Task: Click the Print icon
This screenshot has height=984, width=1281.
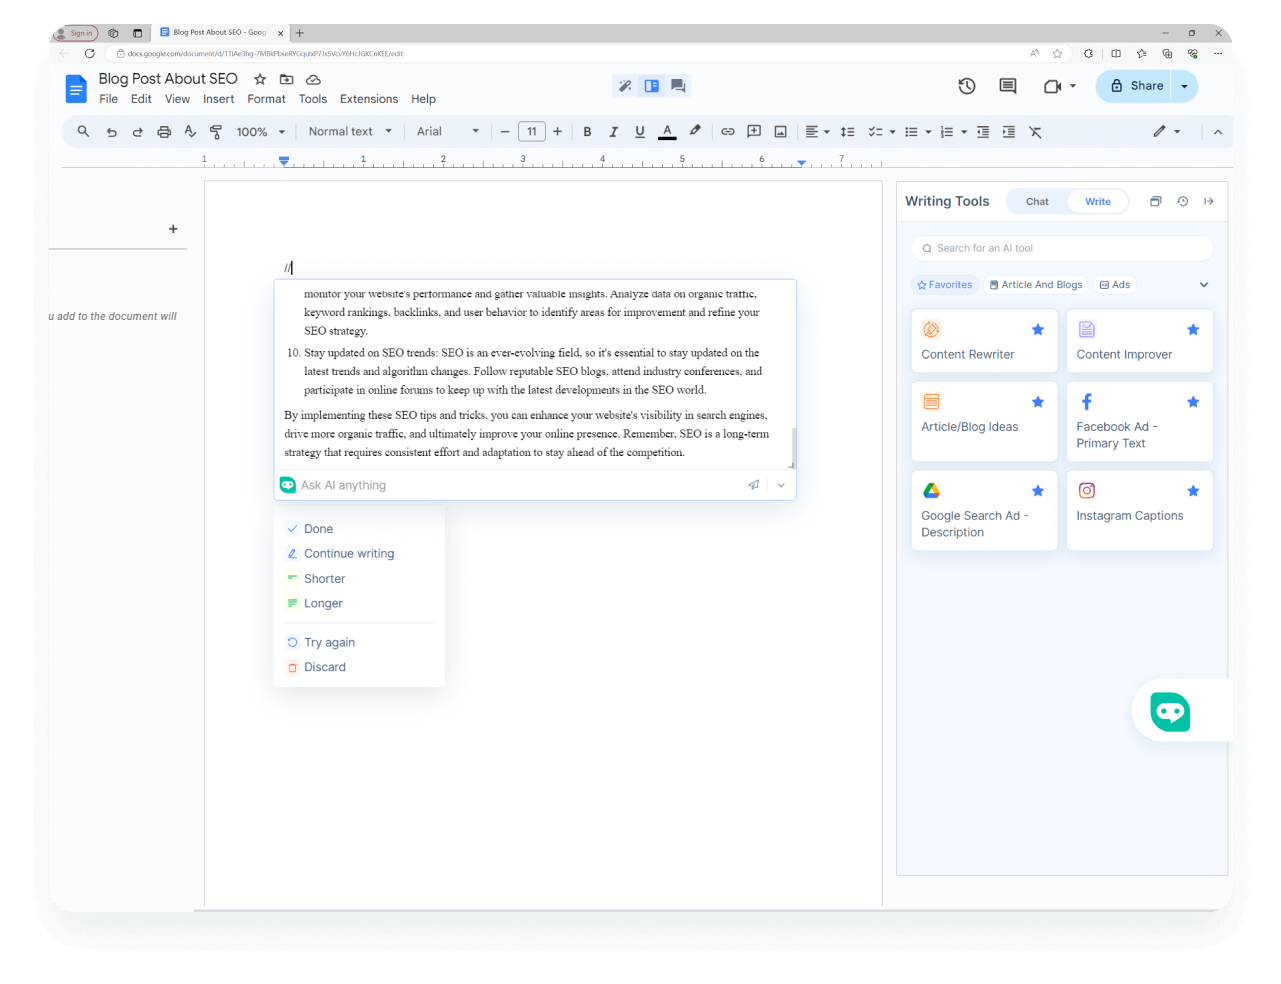Action: tap(163, 131)
